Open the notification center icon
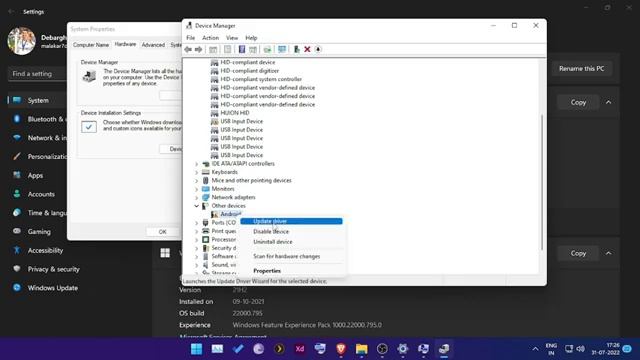 tap(627, 349)
